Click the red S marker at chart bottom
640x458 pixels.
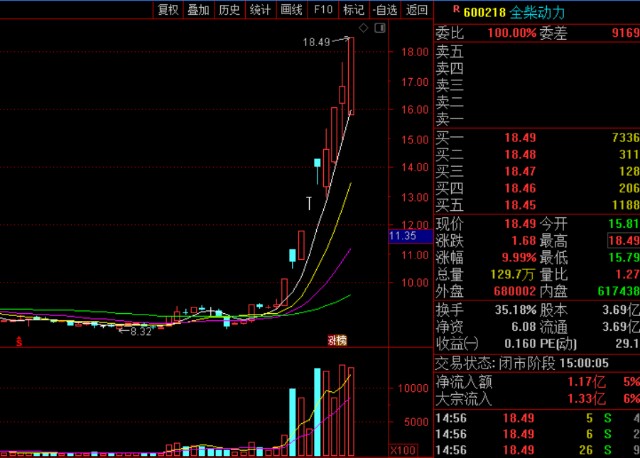tap(19, 341)
